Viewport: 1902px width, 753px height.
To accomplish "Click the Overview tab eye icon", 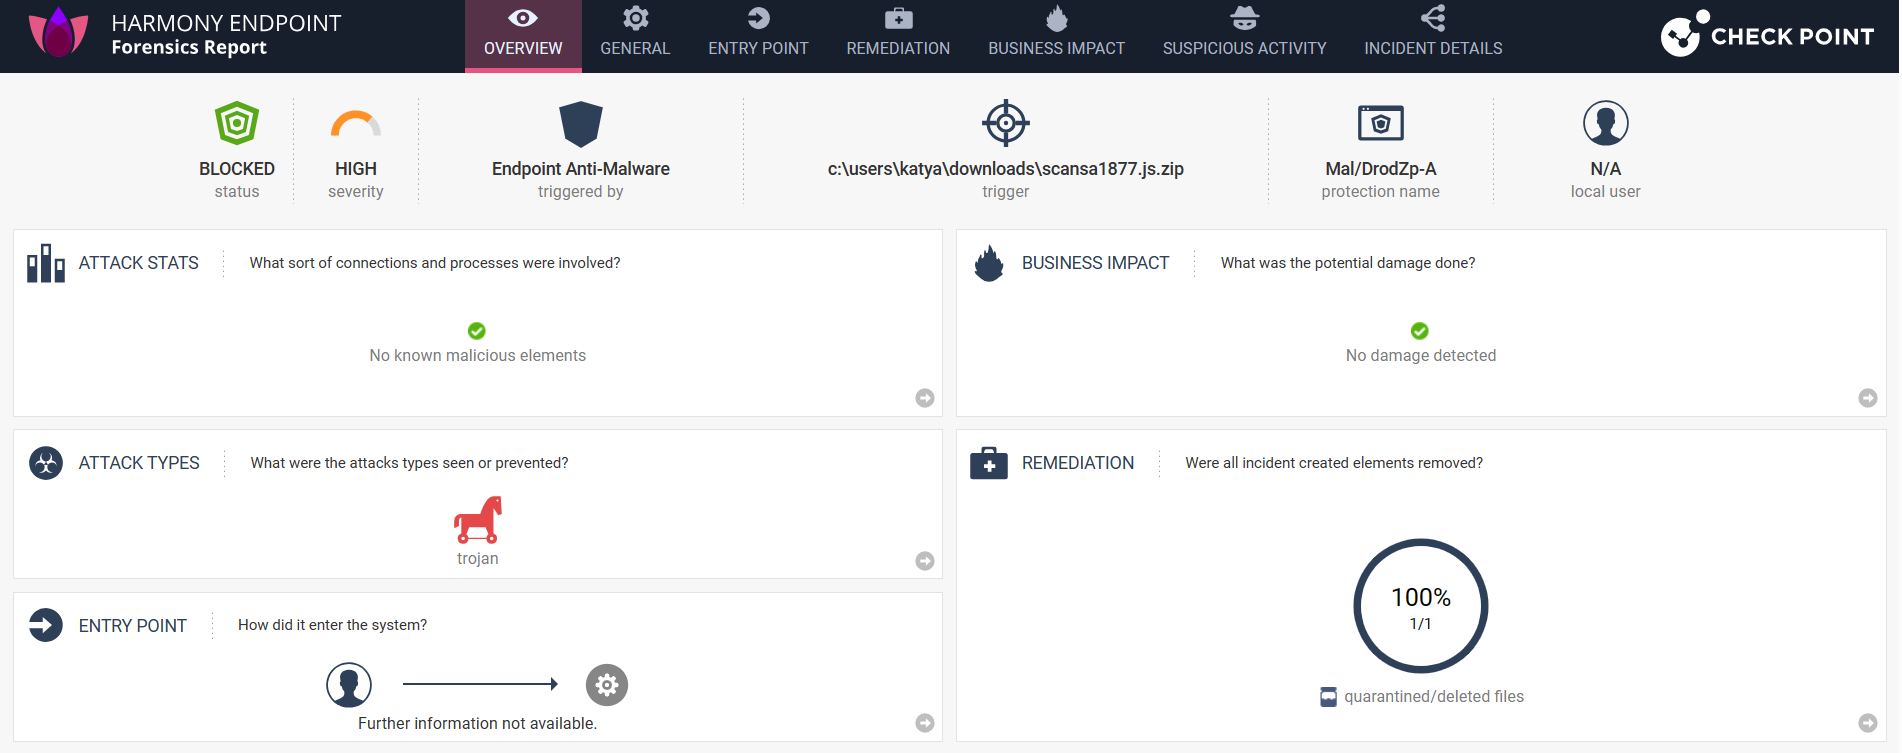I will 523,18.
